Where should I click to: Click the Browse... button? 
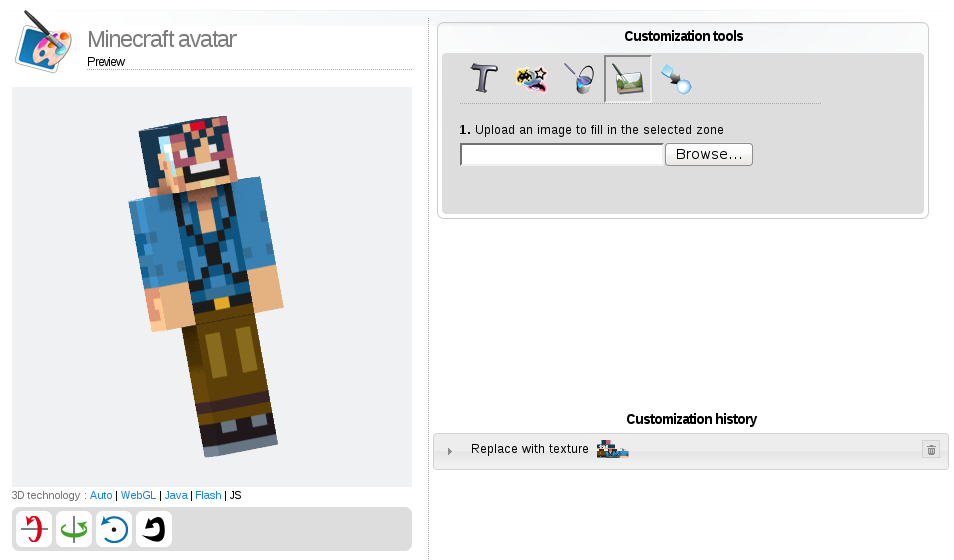pos(709,155)
